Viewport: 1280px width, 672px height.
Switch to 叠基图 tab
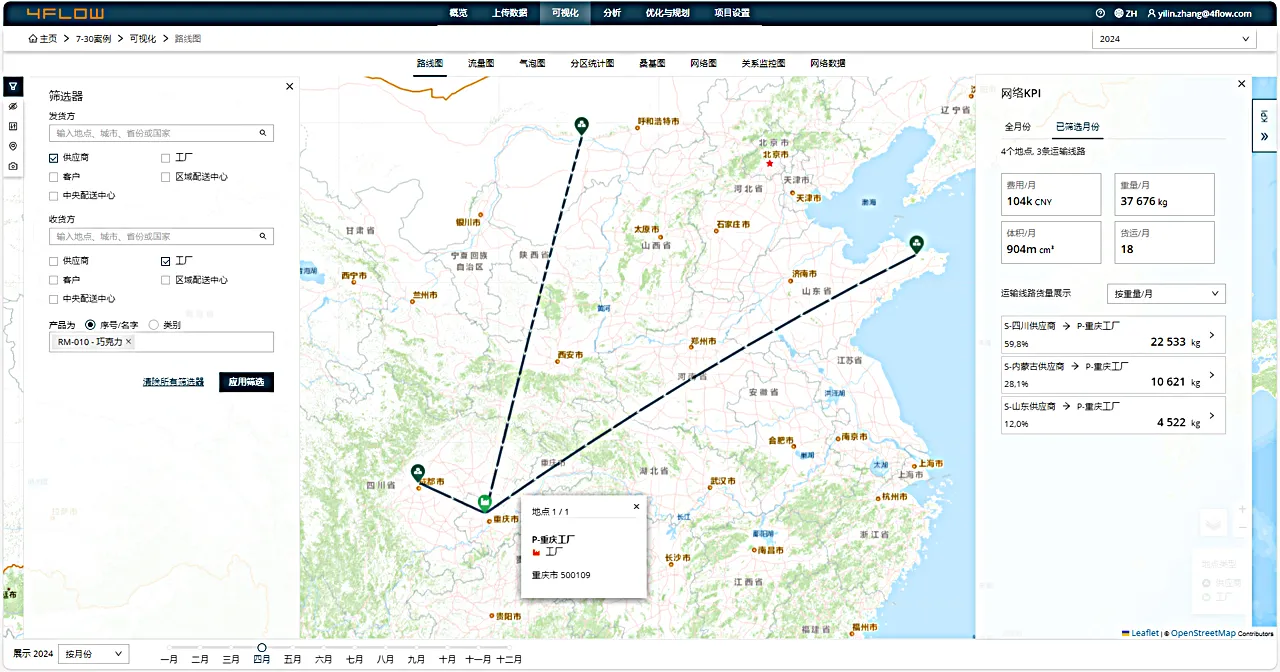[x=652, y=63]
